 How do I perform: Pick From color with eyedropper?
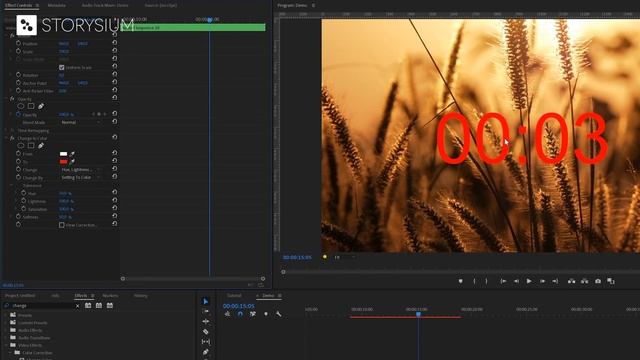72,154
